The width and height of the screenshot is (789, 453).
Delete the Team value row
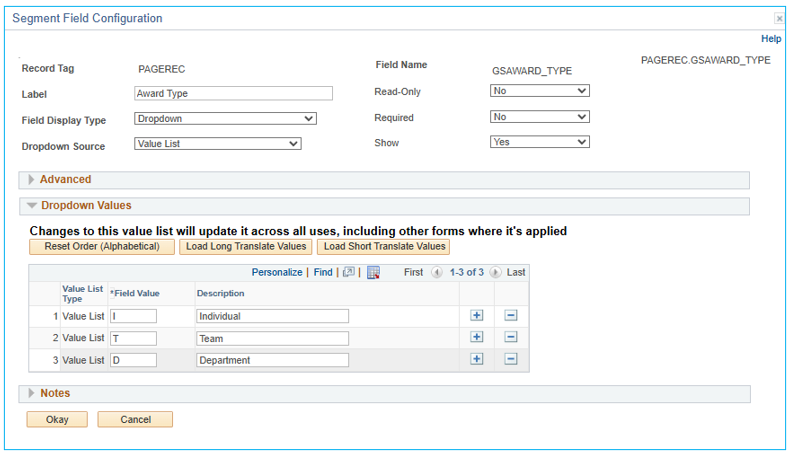[x=511, y=337]
